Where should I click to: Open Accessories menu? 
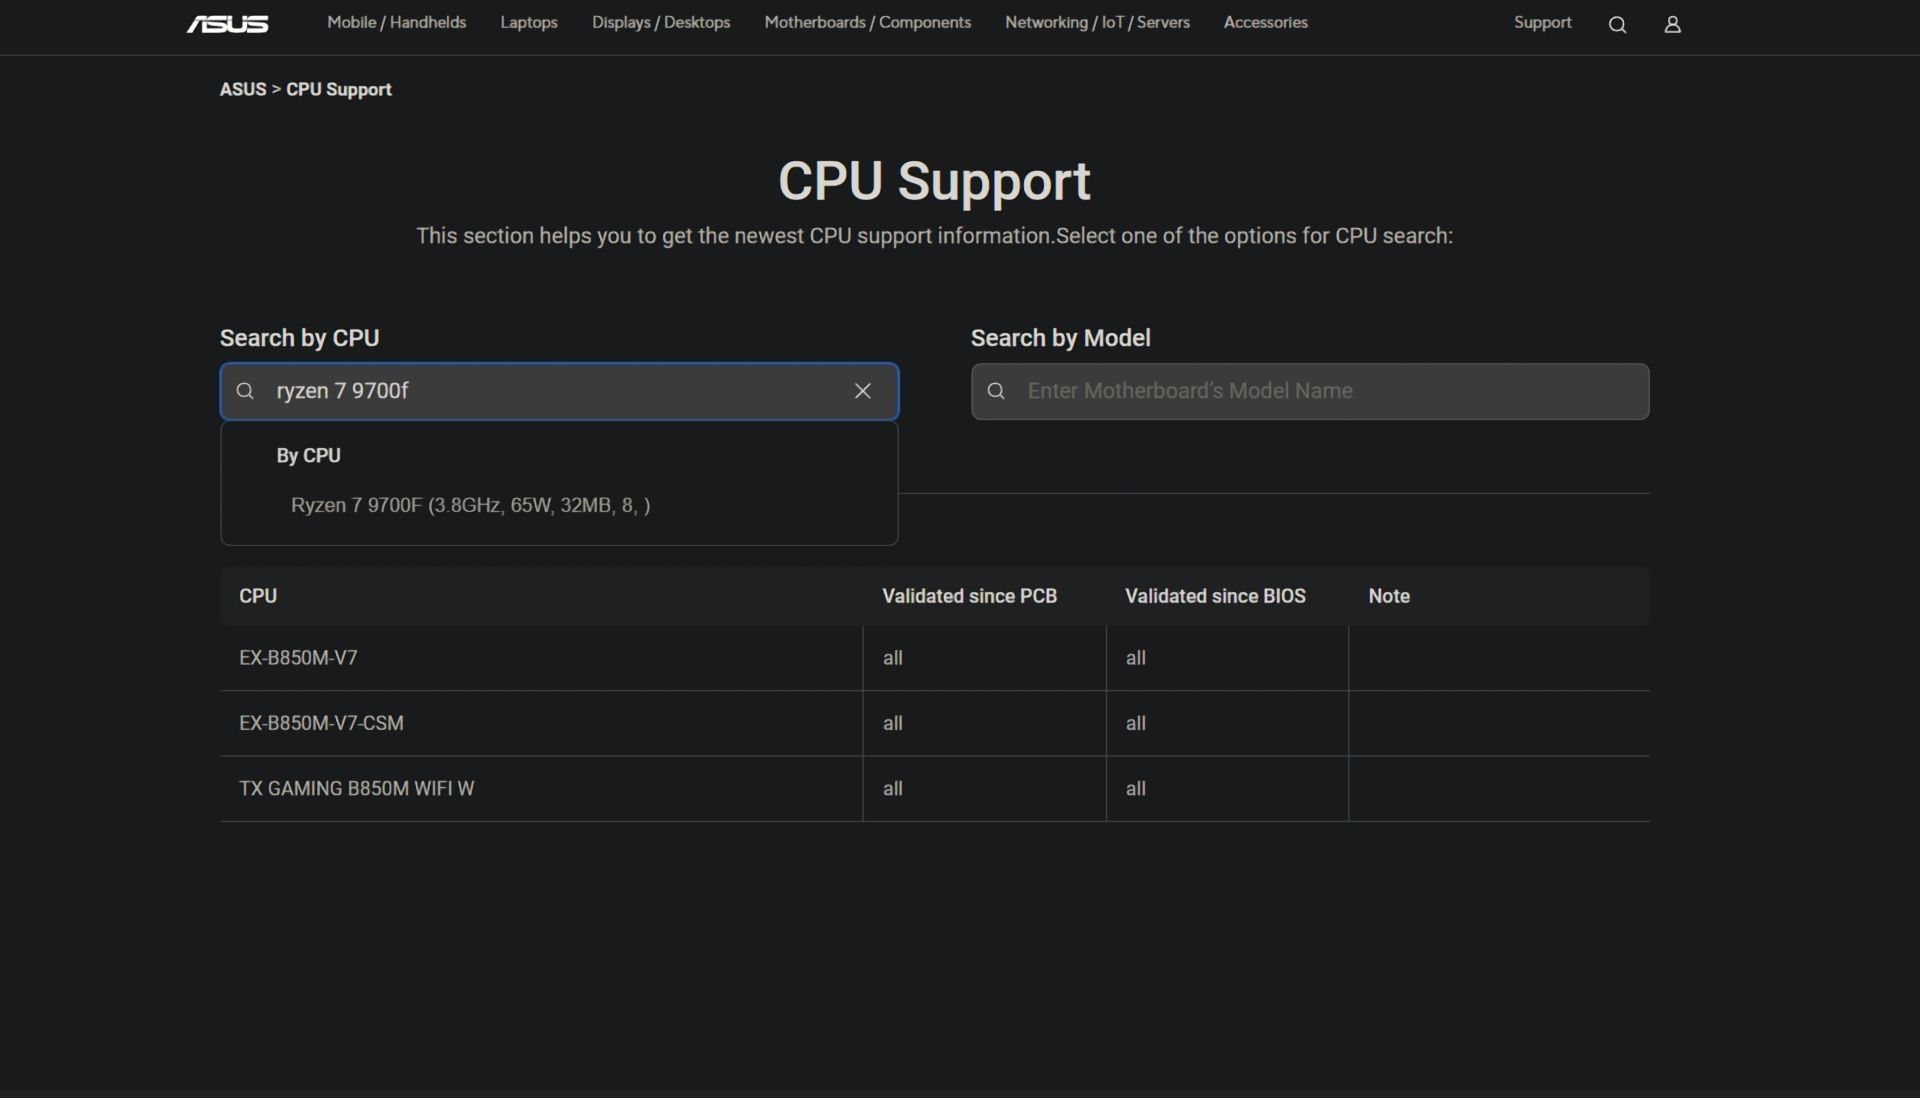1266,22
